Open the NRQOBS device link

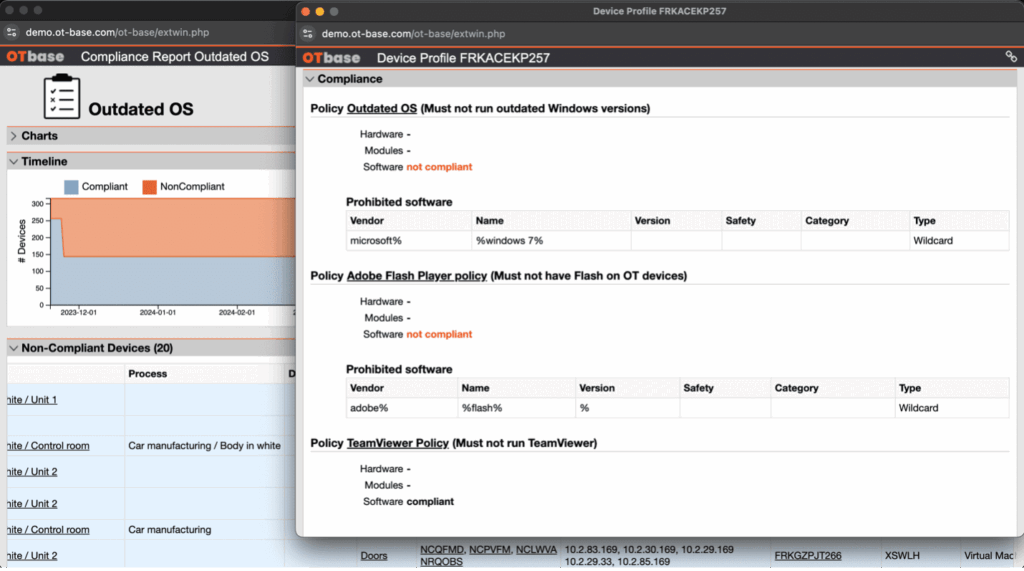click(441, 561)
